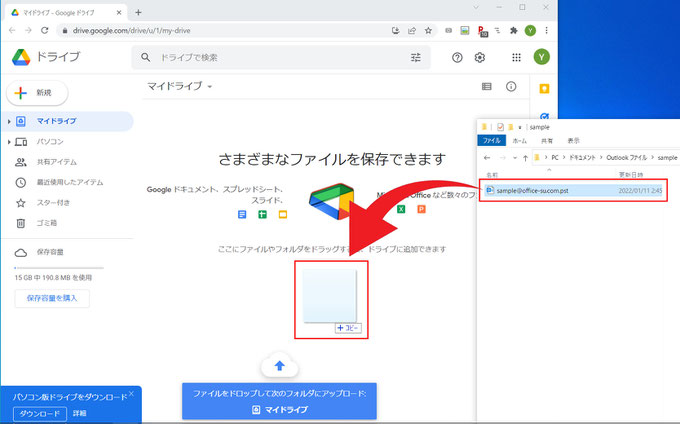Bookmark this page with the star

428,30
